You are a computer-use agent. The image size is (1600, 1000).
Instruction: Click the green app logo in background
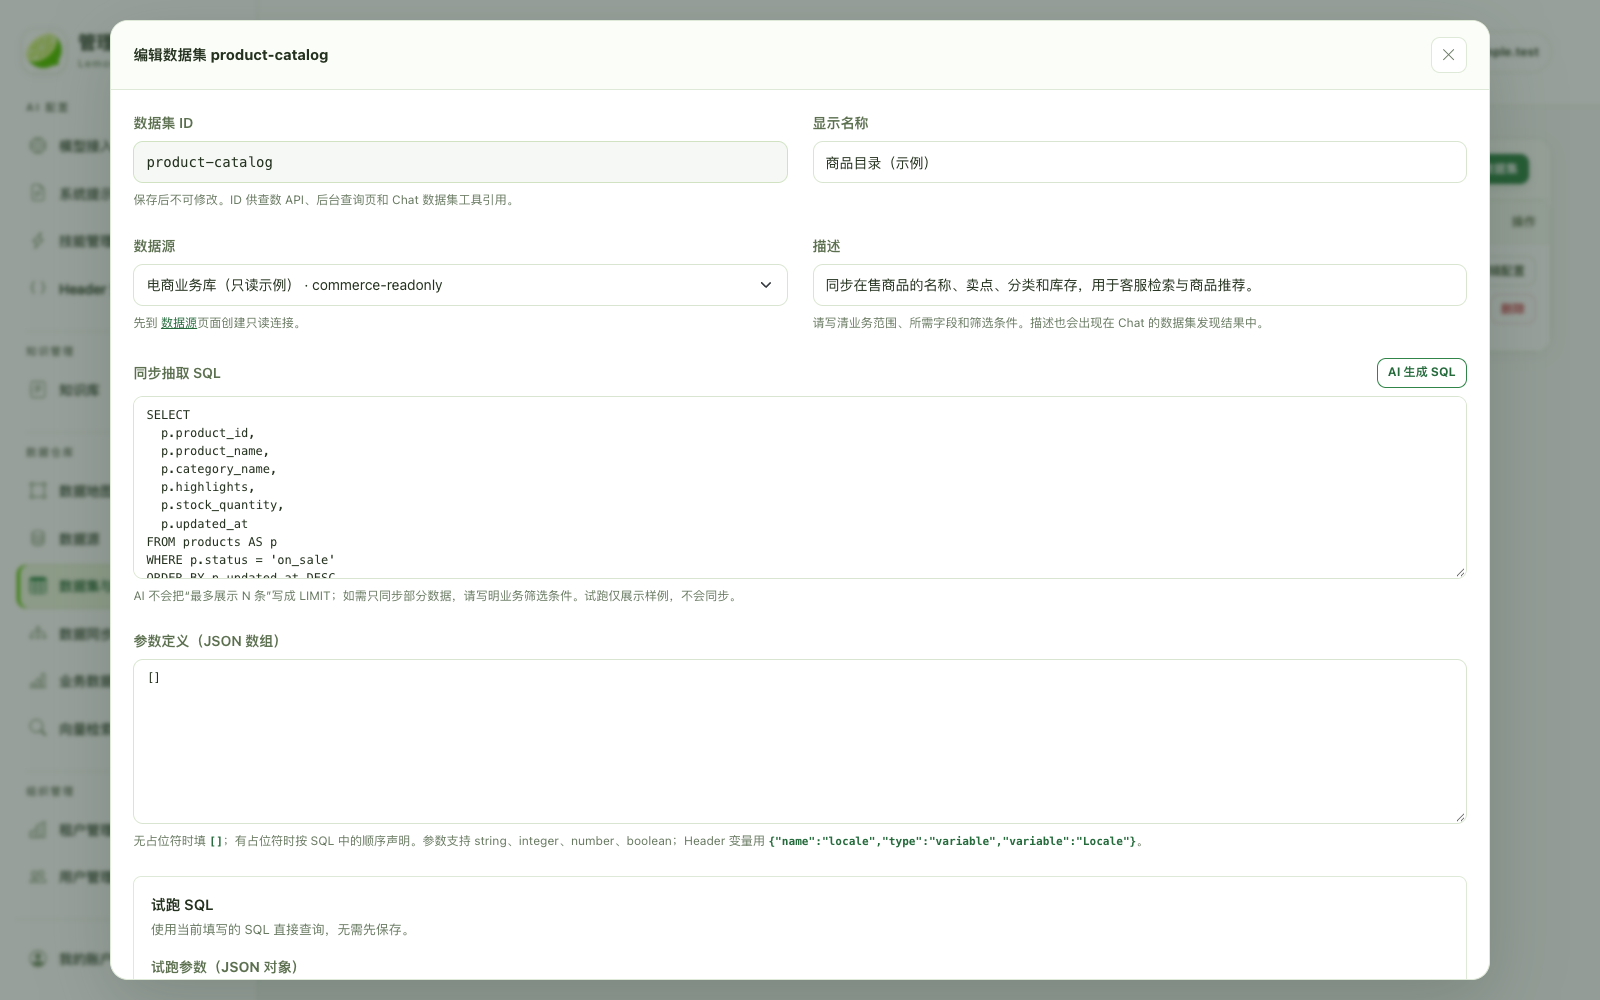click(x=44, y=51)
